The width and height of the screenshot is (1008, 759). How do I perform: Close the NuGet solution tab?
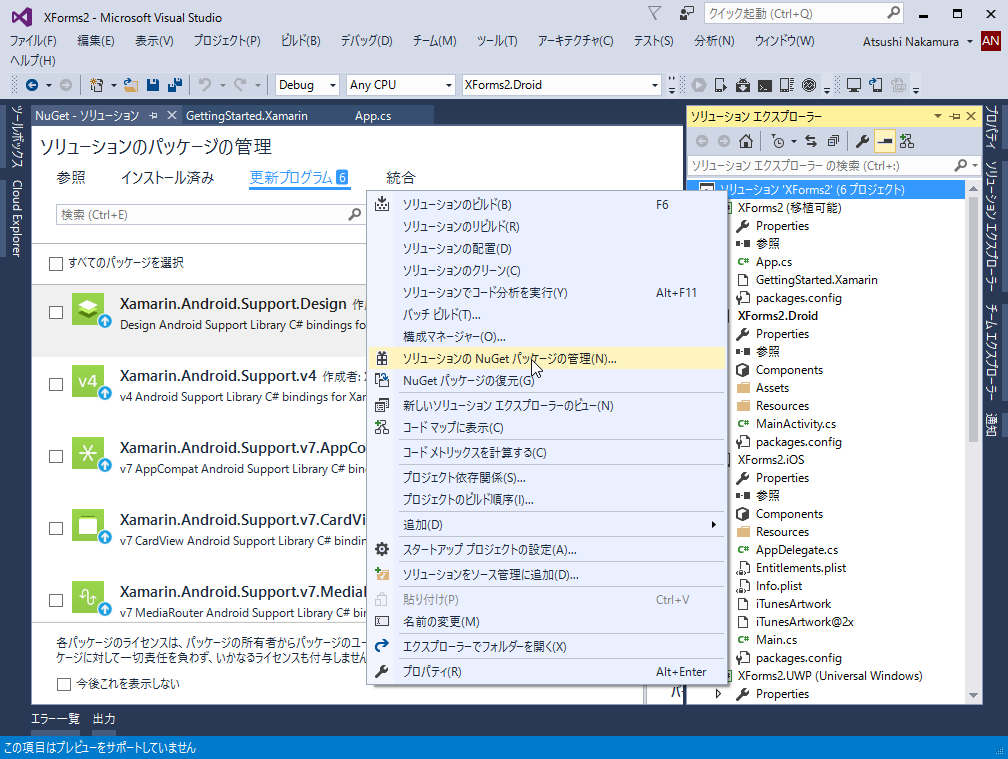click(x=172, y=116)
